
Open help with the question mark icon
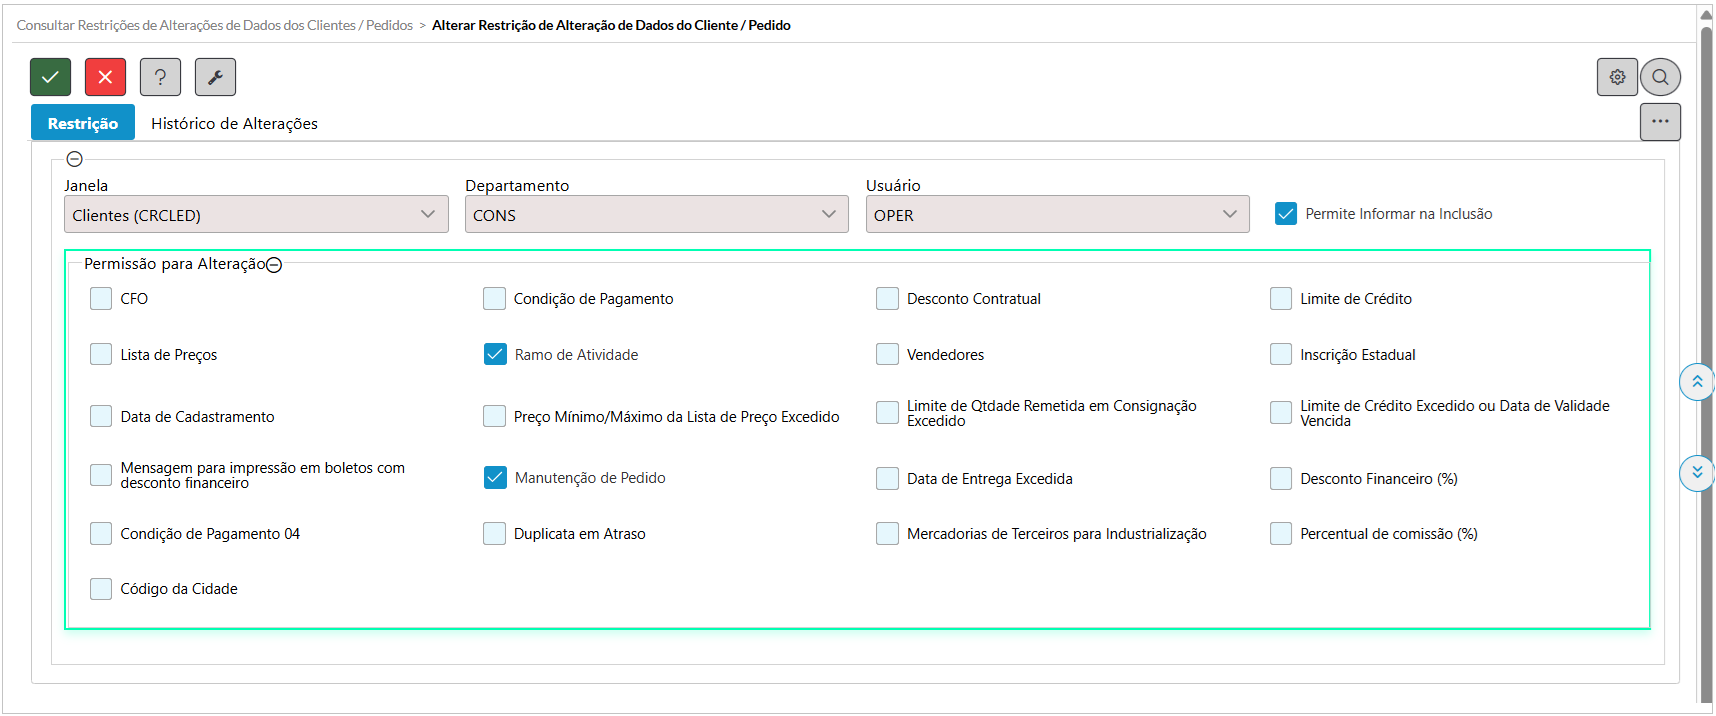160,77
